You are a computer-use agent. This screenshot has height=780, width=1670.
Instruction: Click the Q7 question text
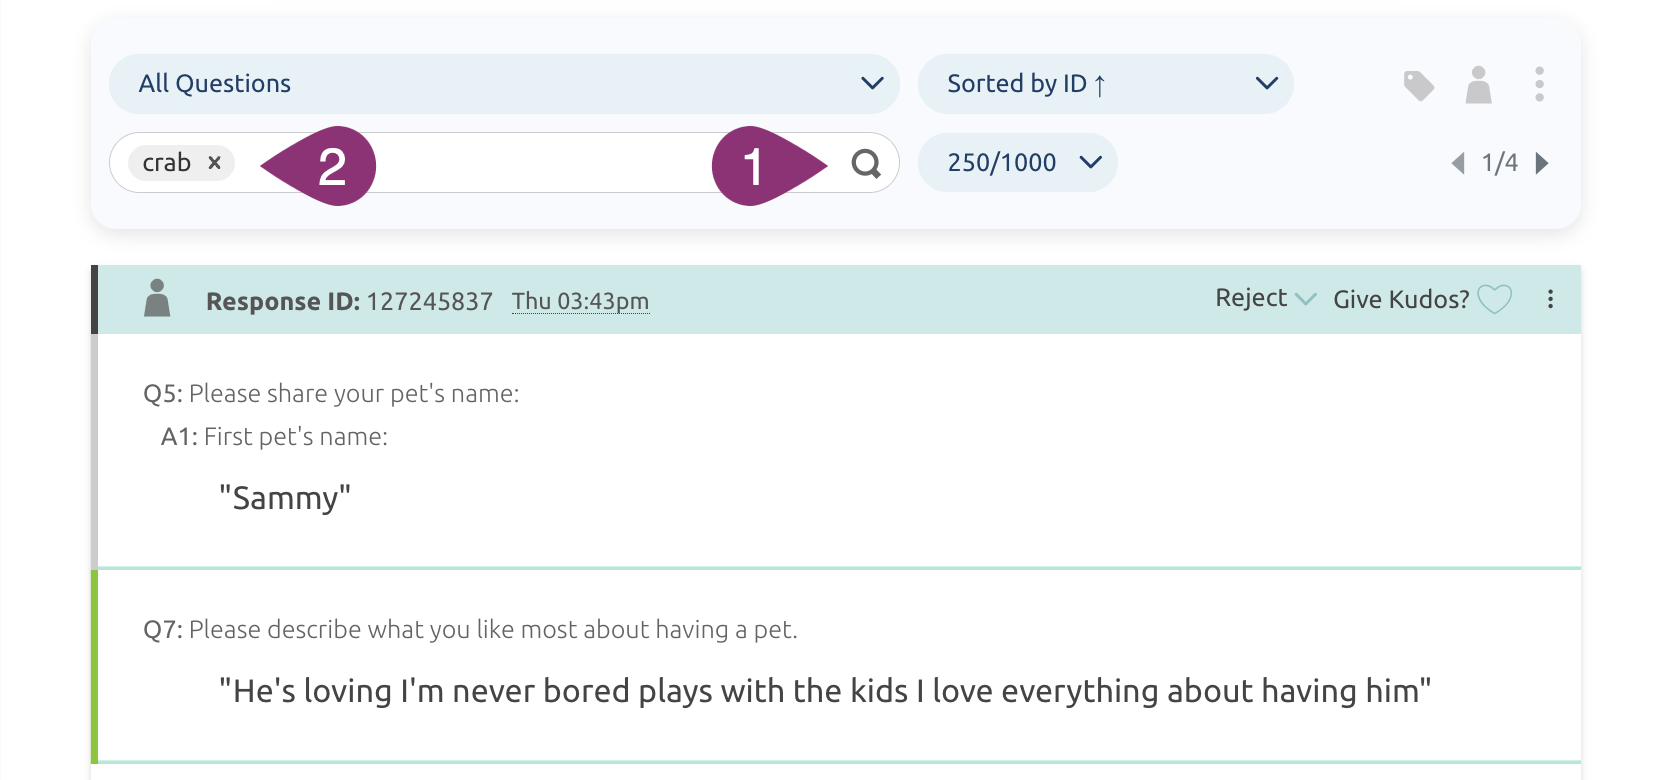[470, 630]
